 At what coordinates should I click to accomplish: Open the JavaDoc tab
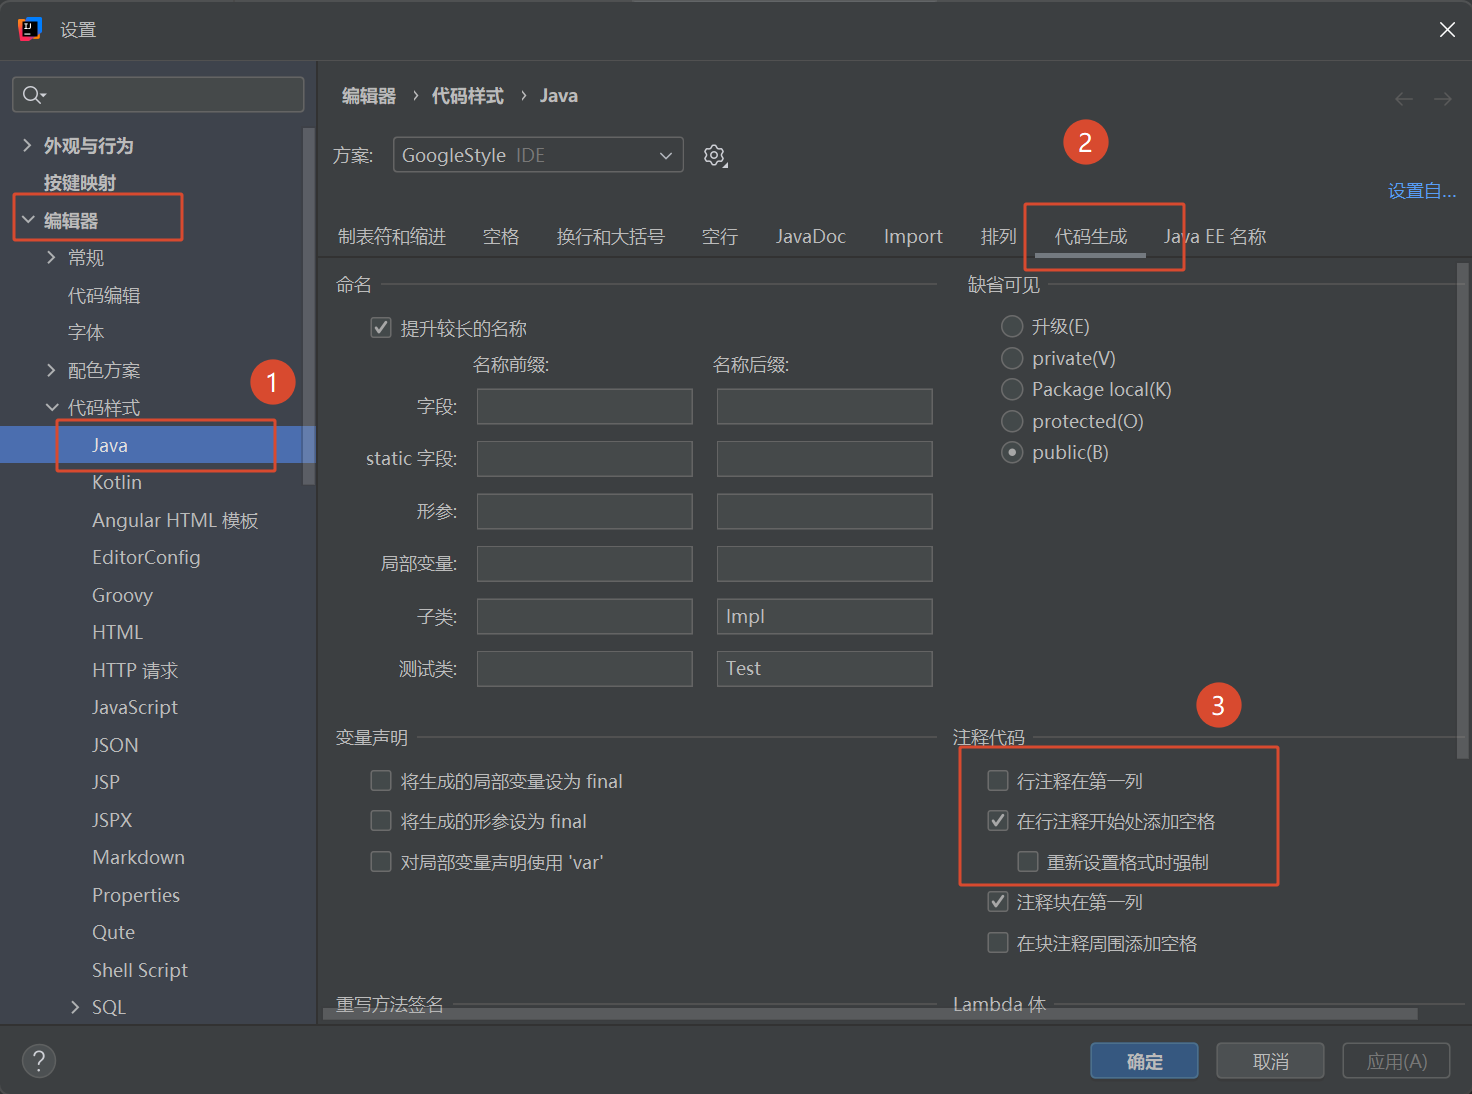(811, 237)
